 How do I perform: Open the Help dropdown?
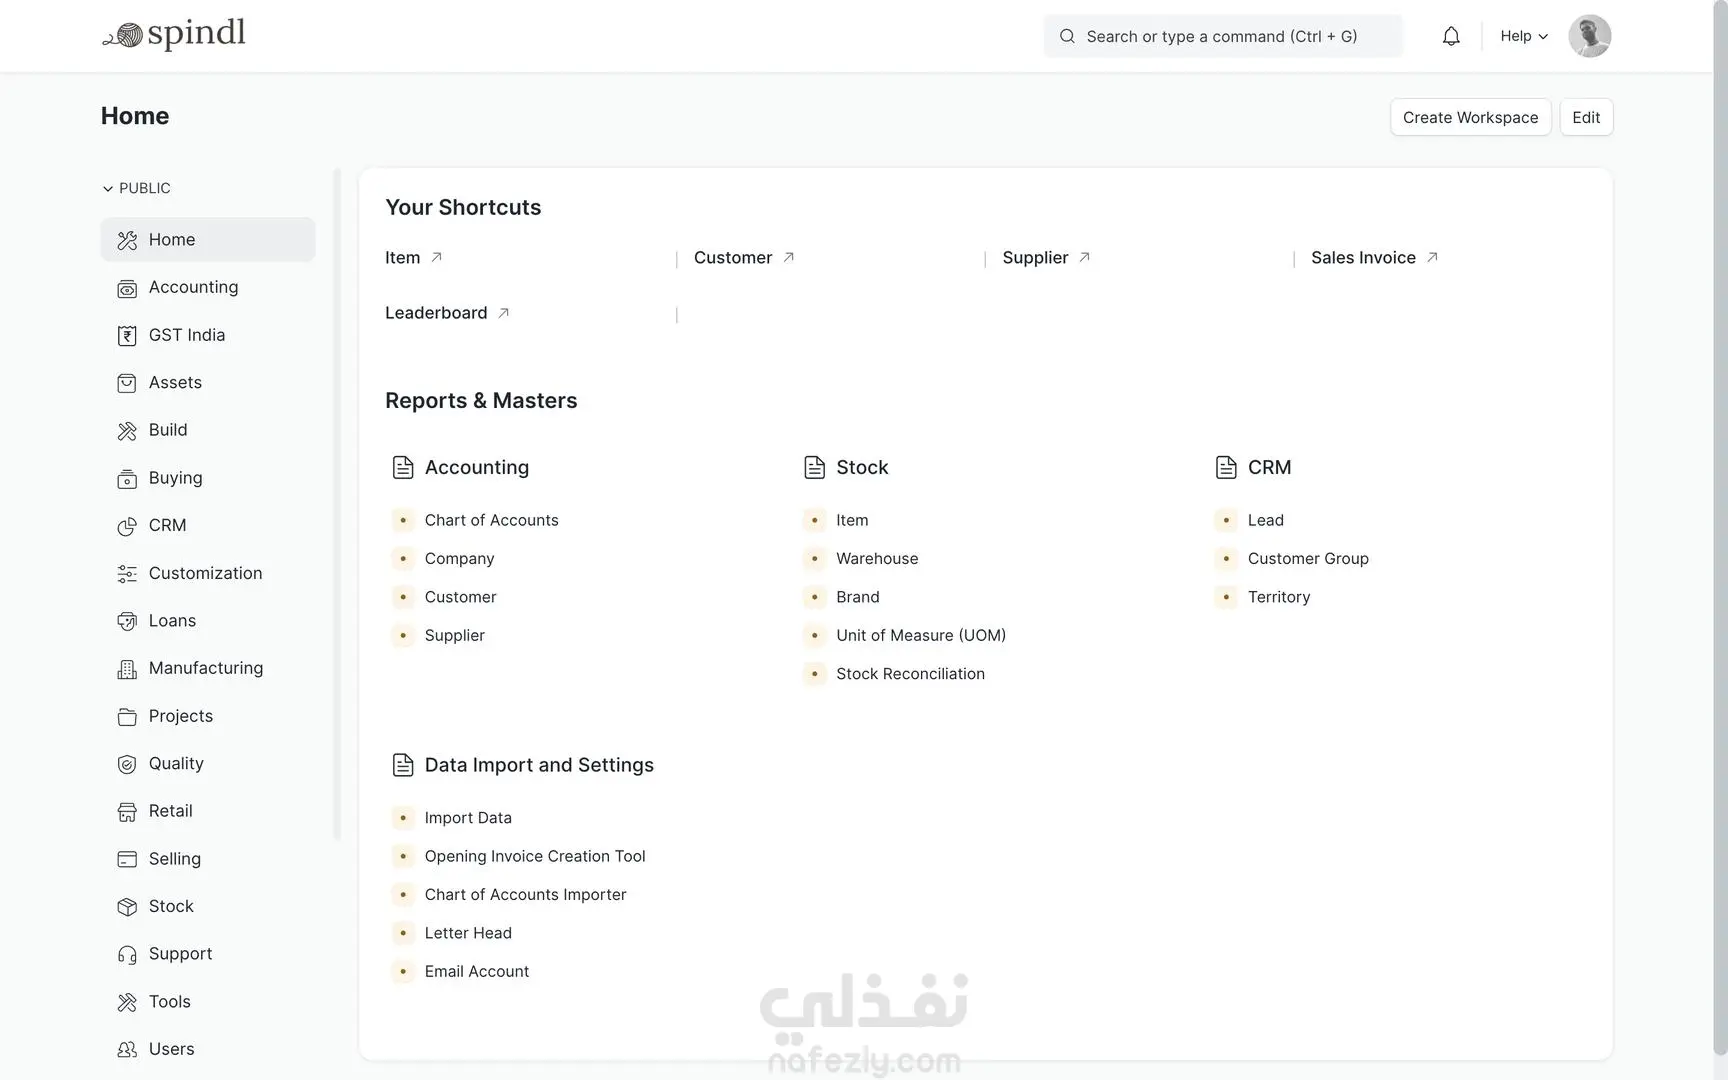[x=1524, y=36]
